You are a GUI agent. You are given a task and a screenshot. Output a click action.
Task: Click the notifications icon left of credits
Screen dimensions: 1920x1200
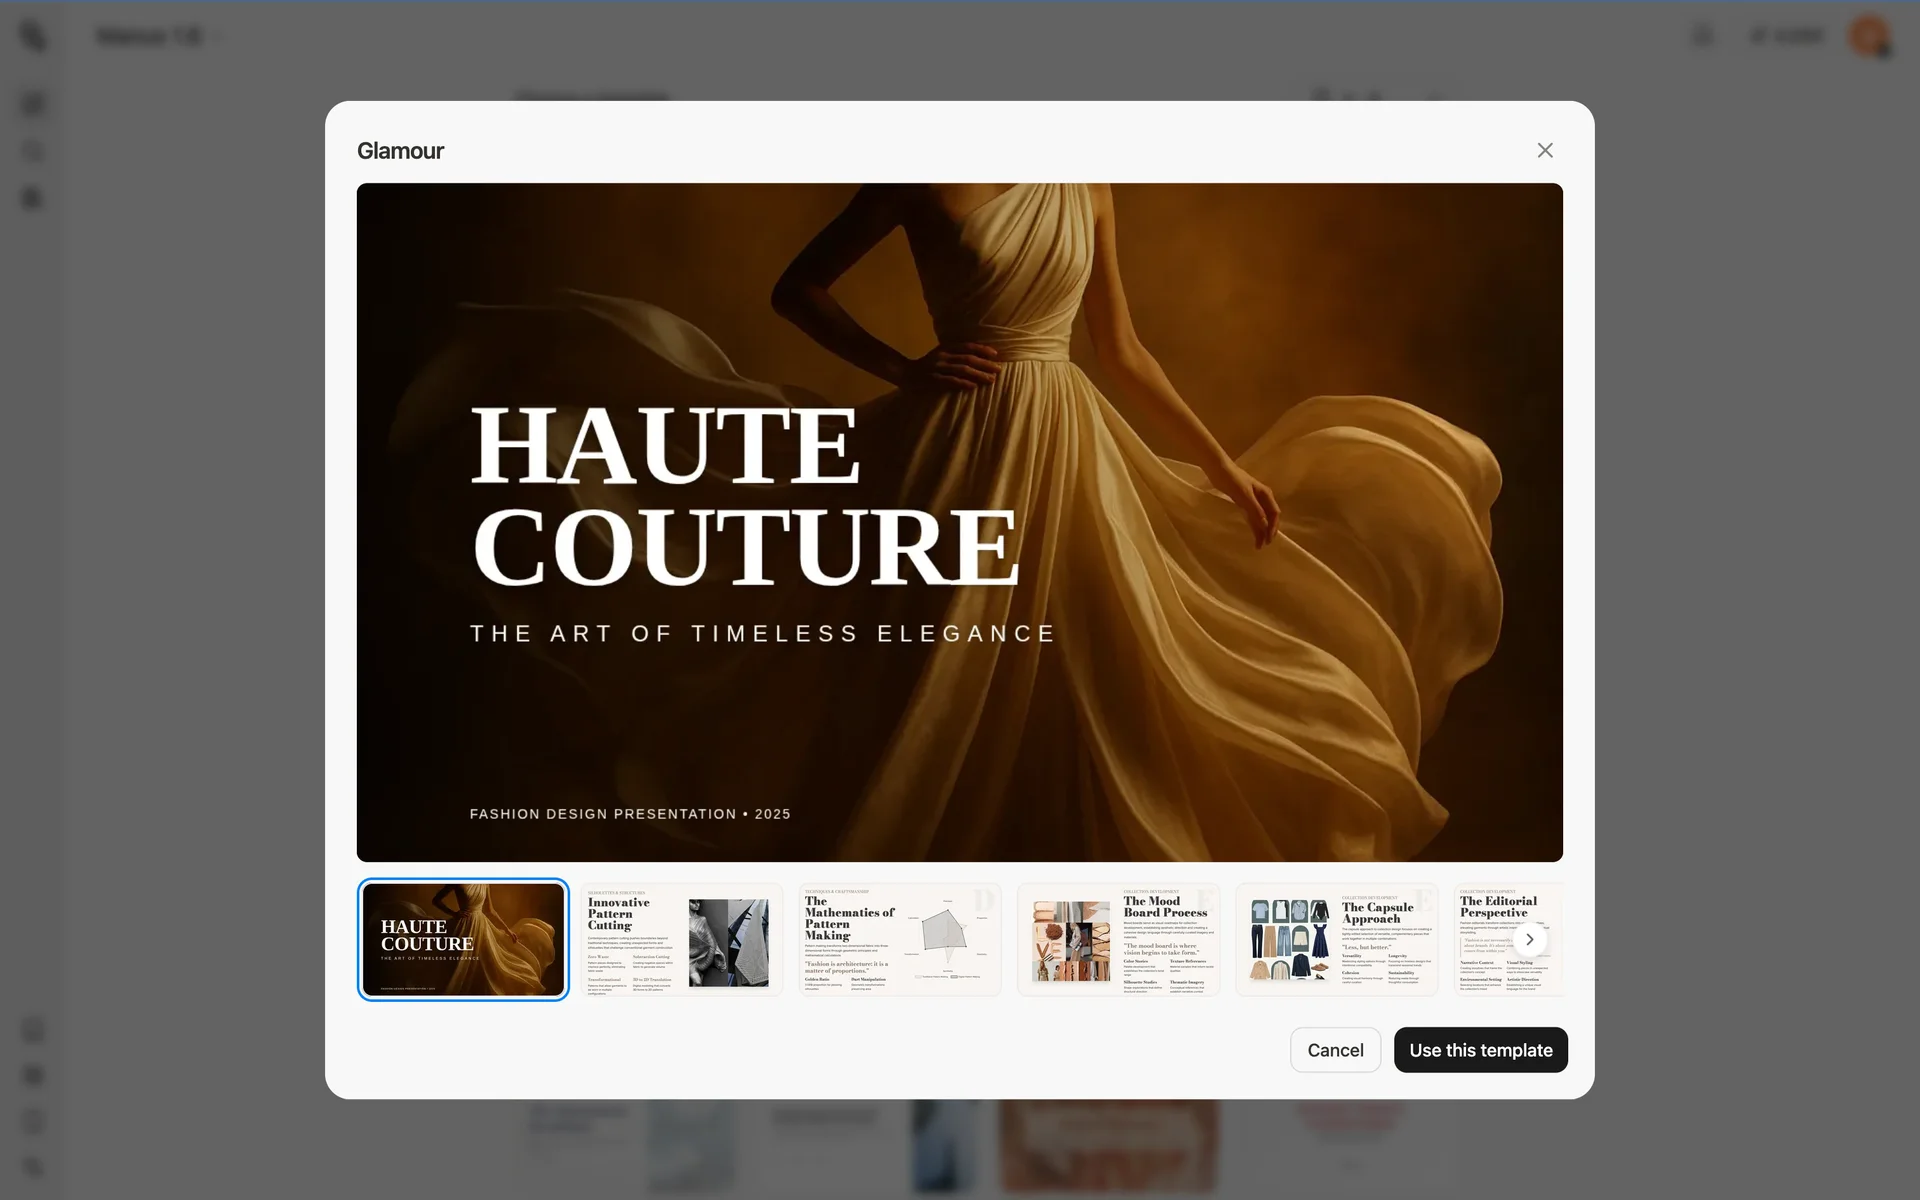1703,36
